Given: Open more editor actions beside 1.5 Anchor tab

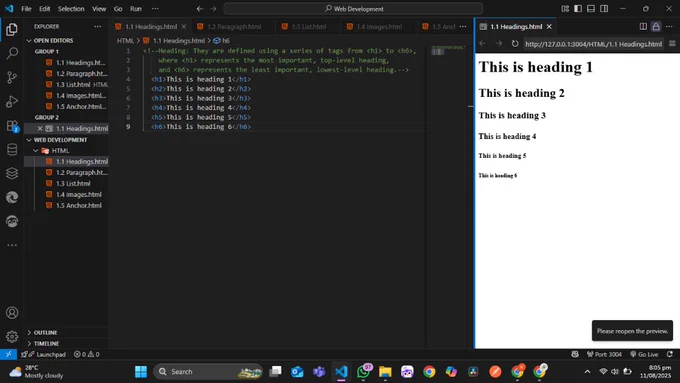Looking at the screenshot, I should pos(463,26).
